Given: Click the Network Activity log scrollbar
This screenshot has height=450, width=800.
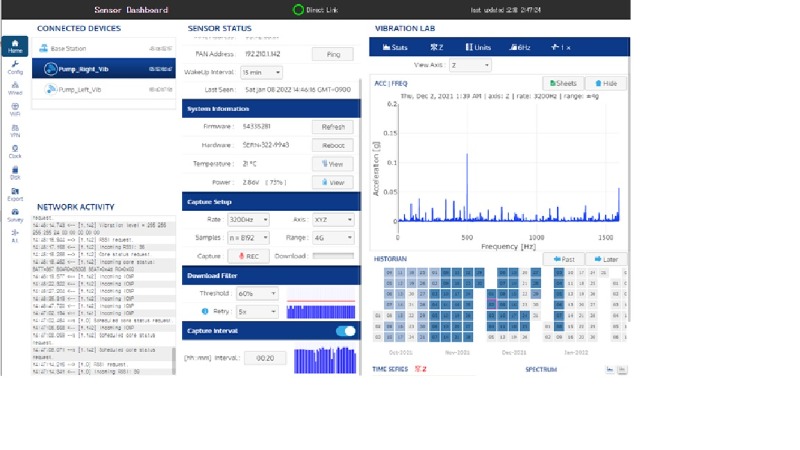Looking at the screenshot, I should point(173,361).
